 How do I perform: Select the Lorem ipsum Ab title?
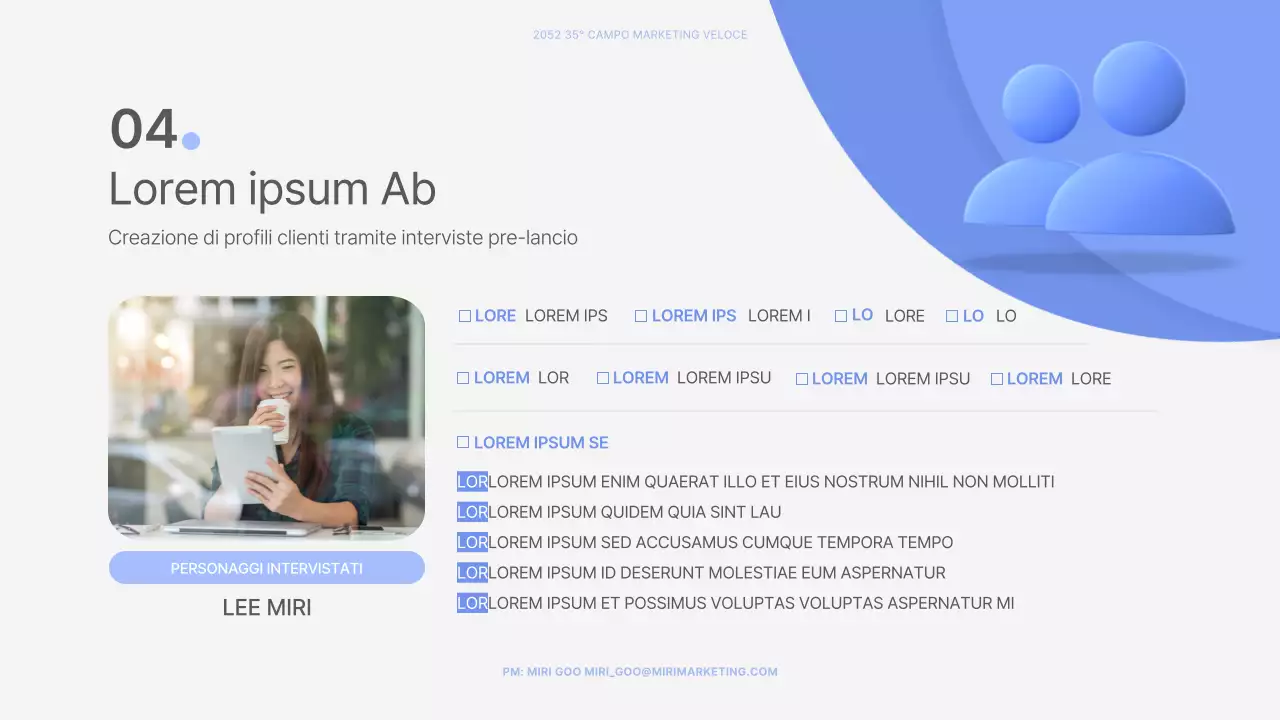click(272, 189)
